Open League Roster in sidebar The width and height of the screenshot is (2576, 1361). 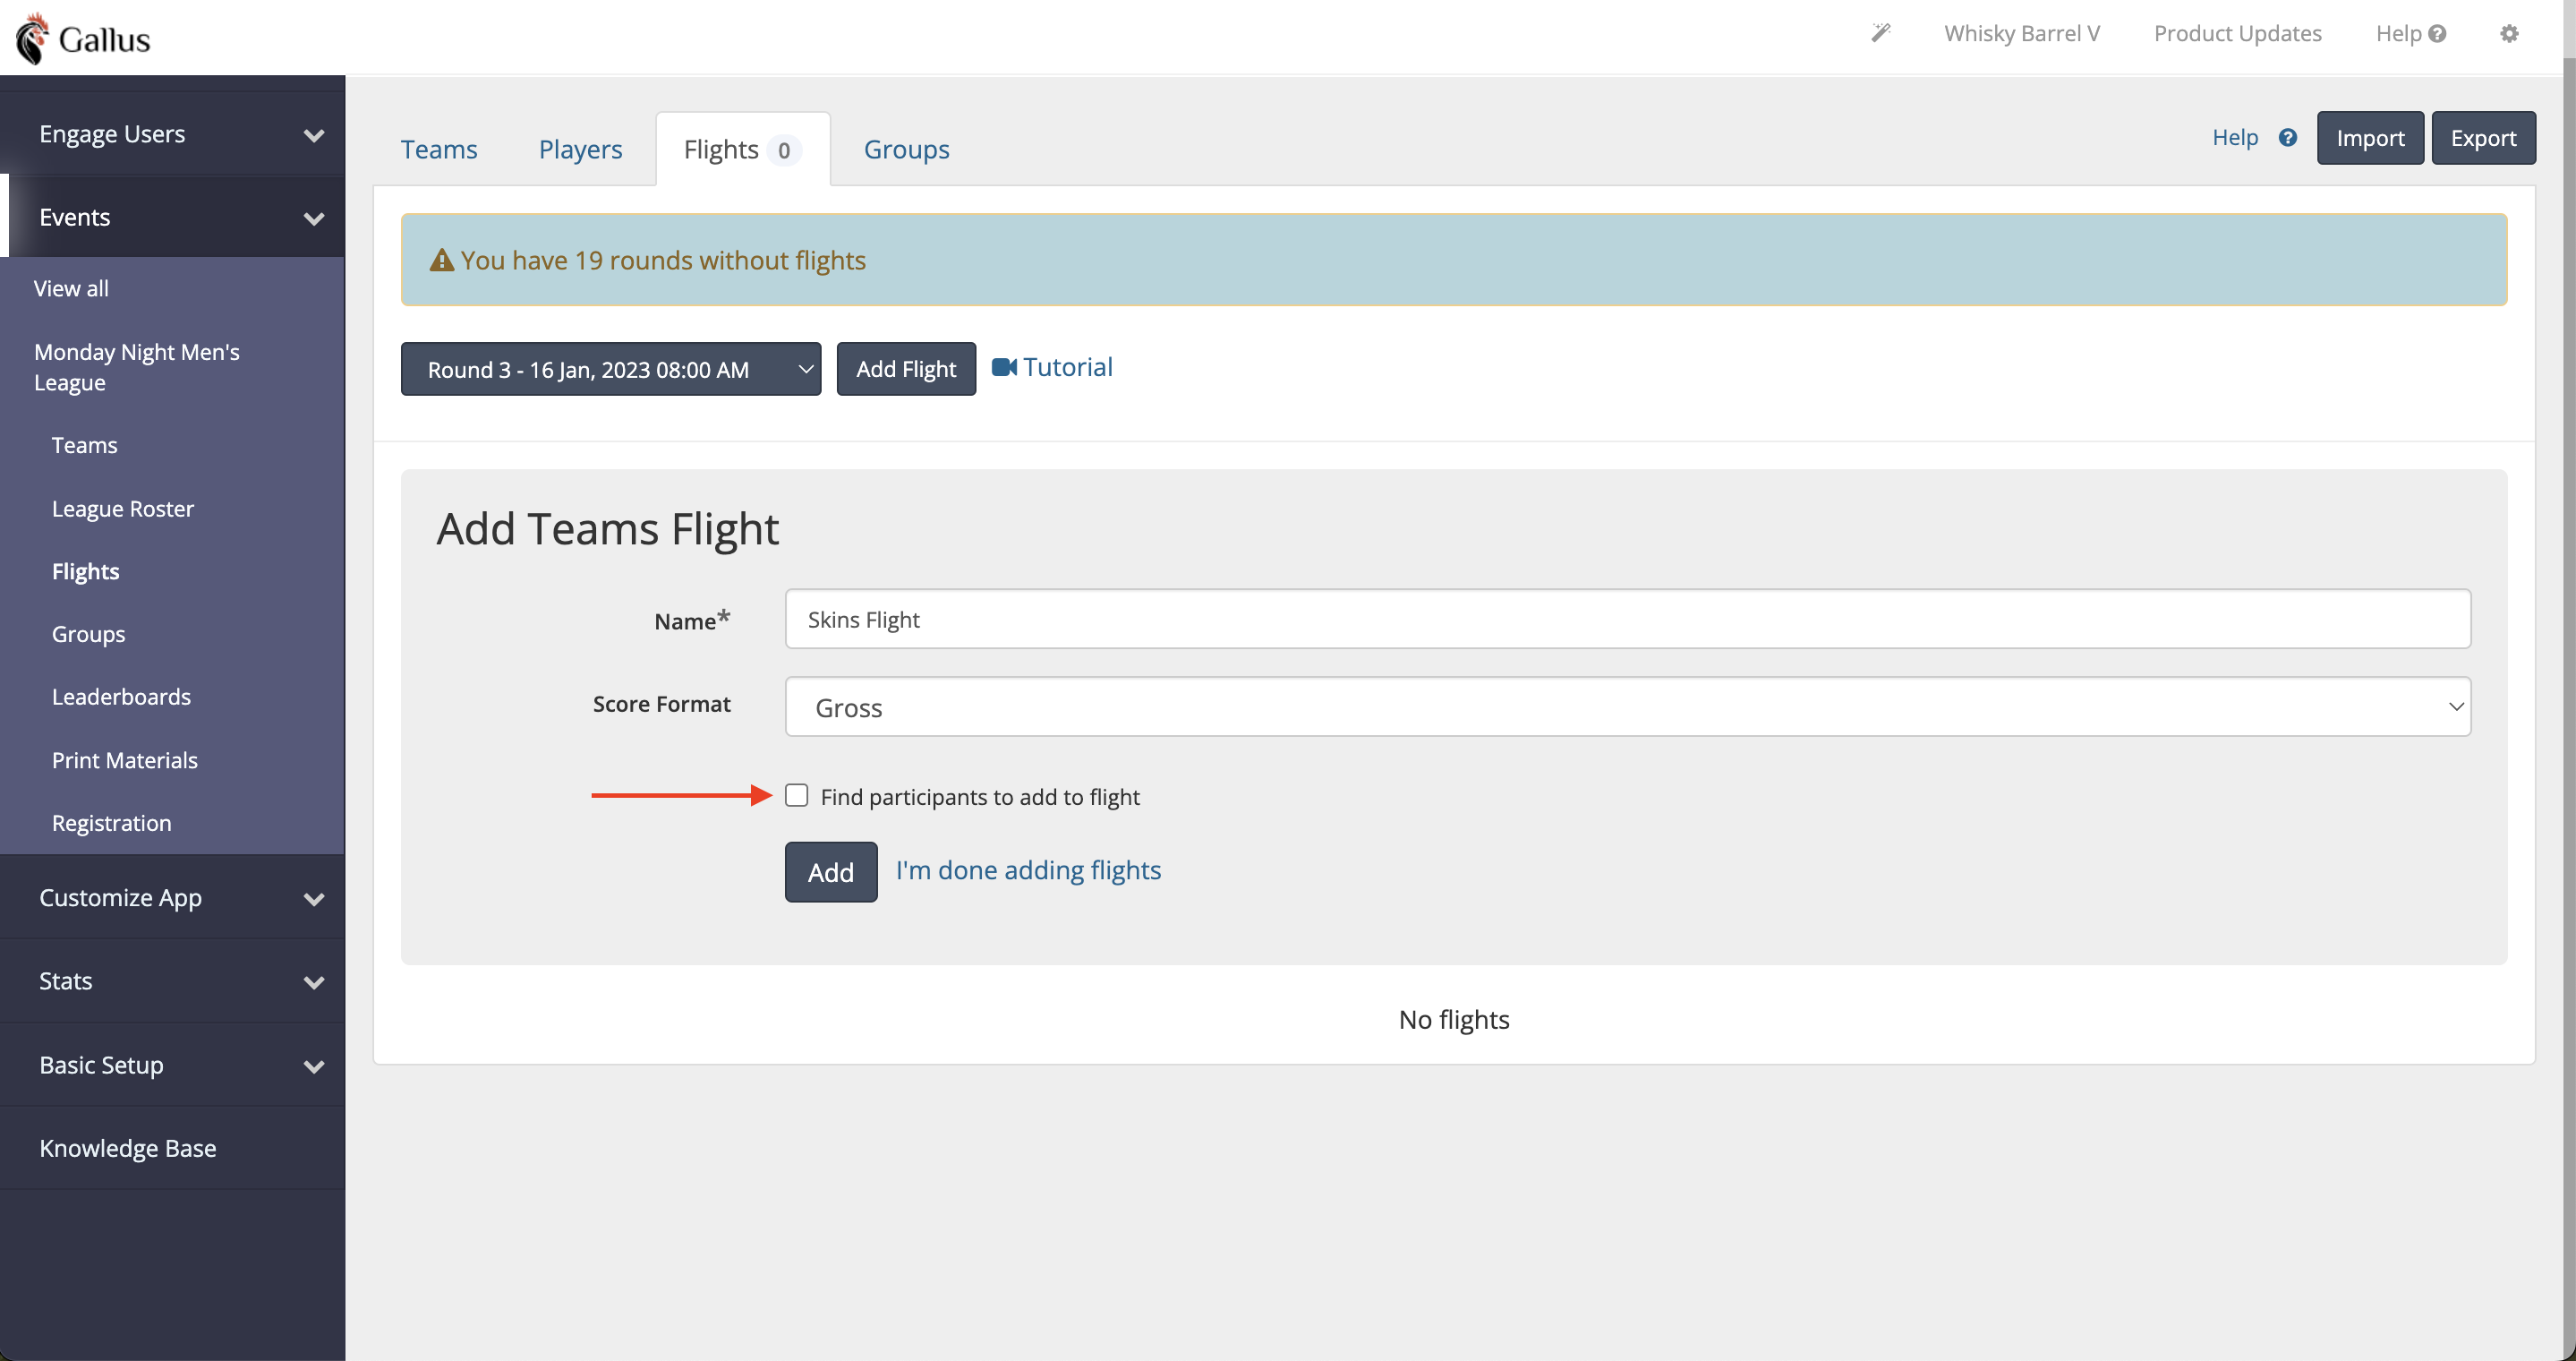click(123, 508)
